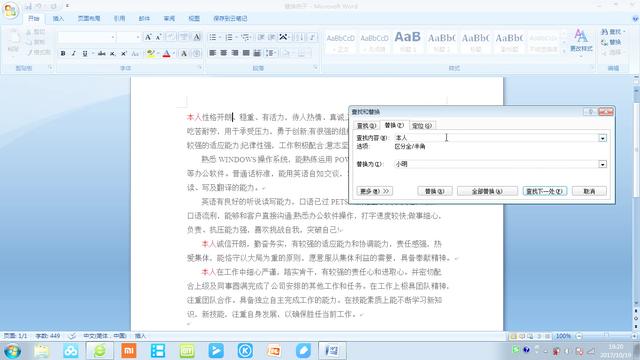Toggle Italic formatting in the ribbon
This screenshot has height=360, width=640.
point(73,53)
